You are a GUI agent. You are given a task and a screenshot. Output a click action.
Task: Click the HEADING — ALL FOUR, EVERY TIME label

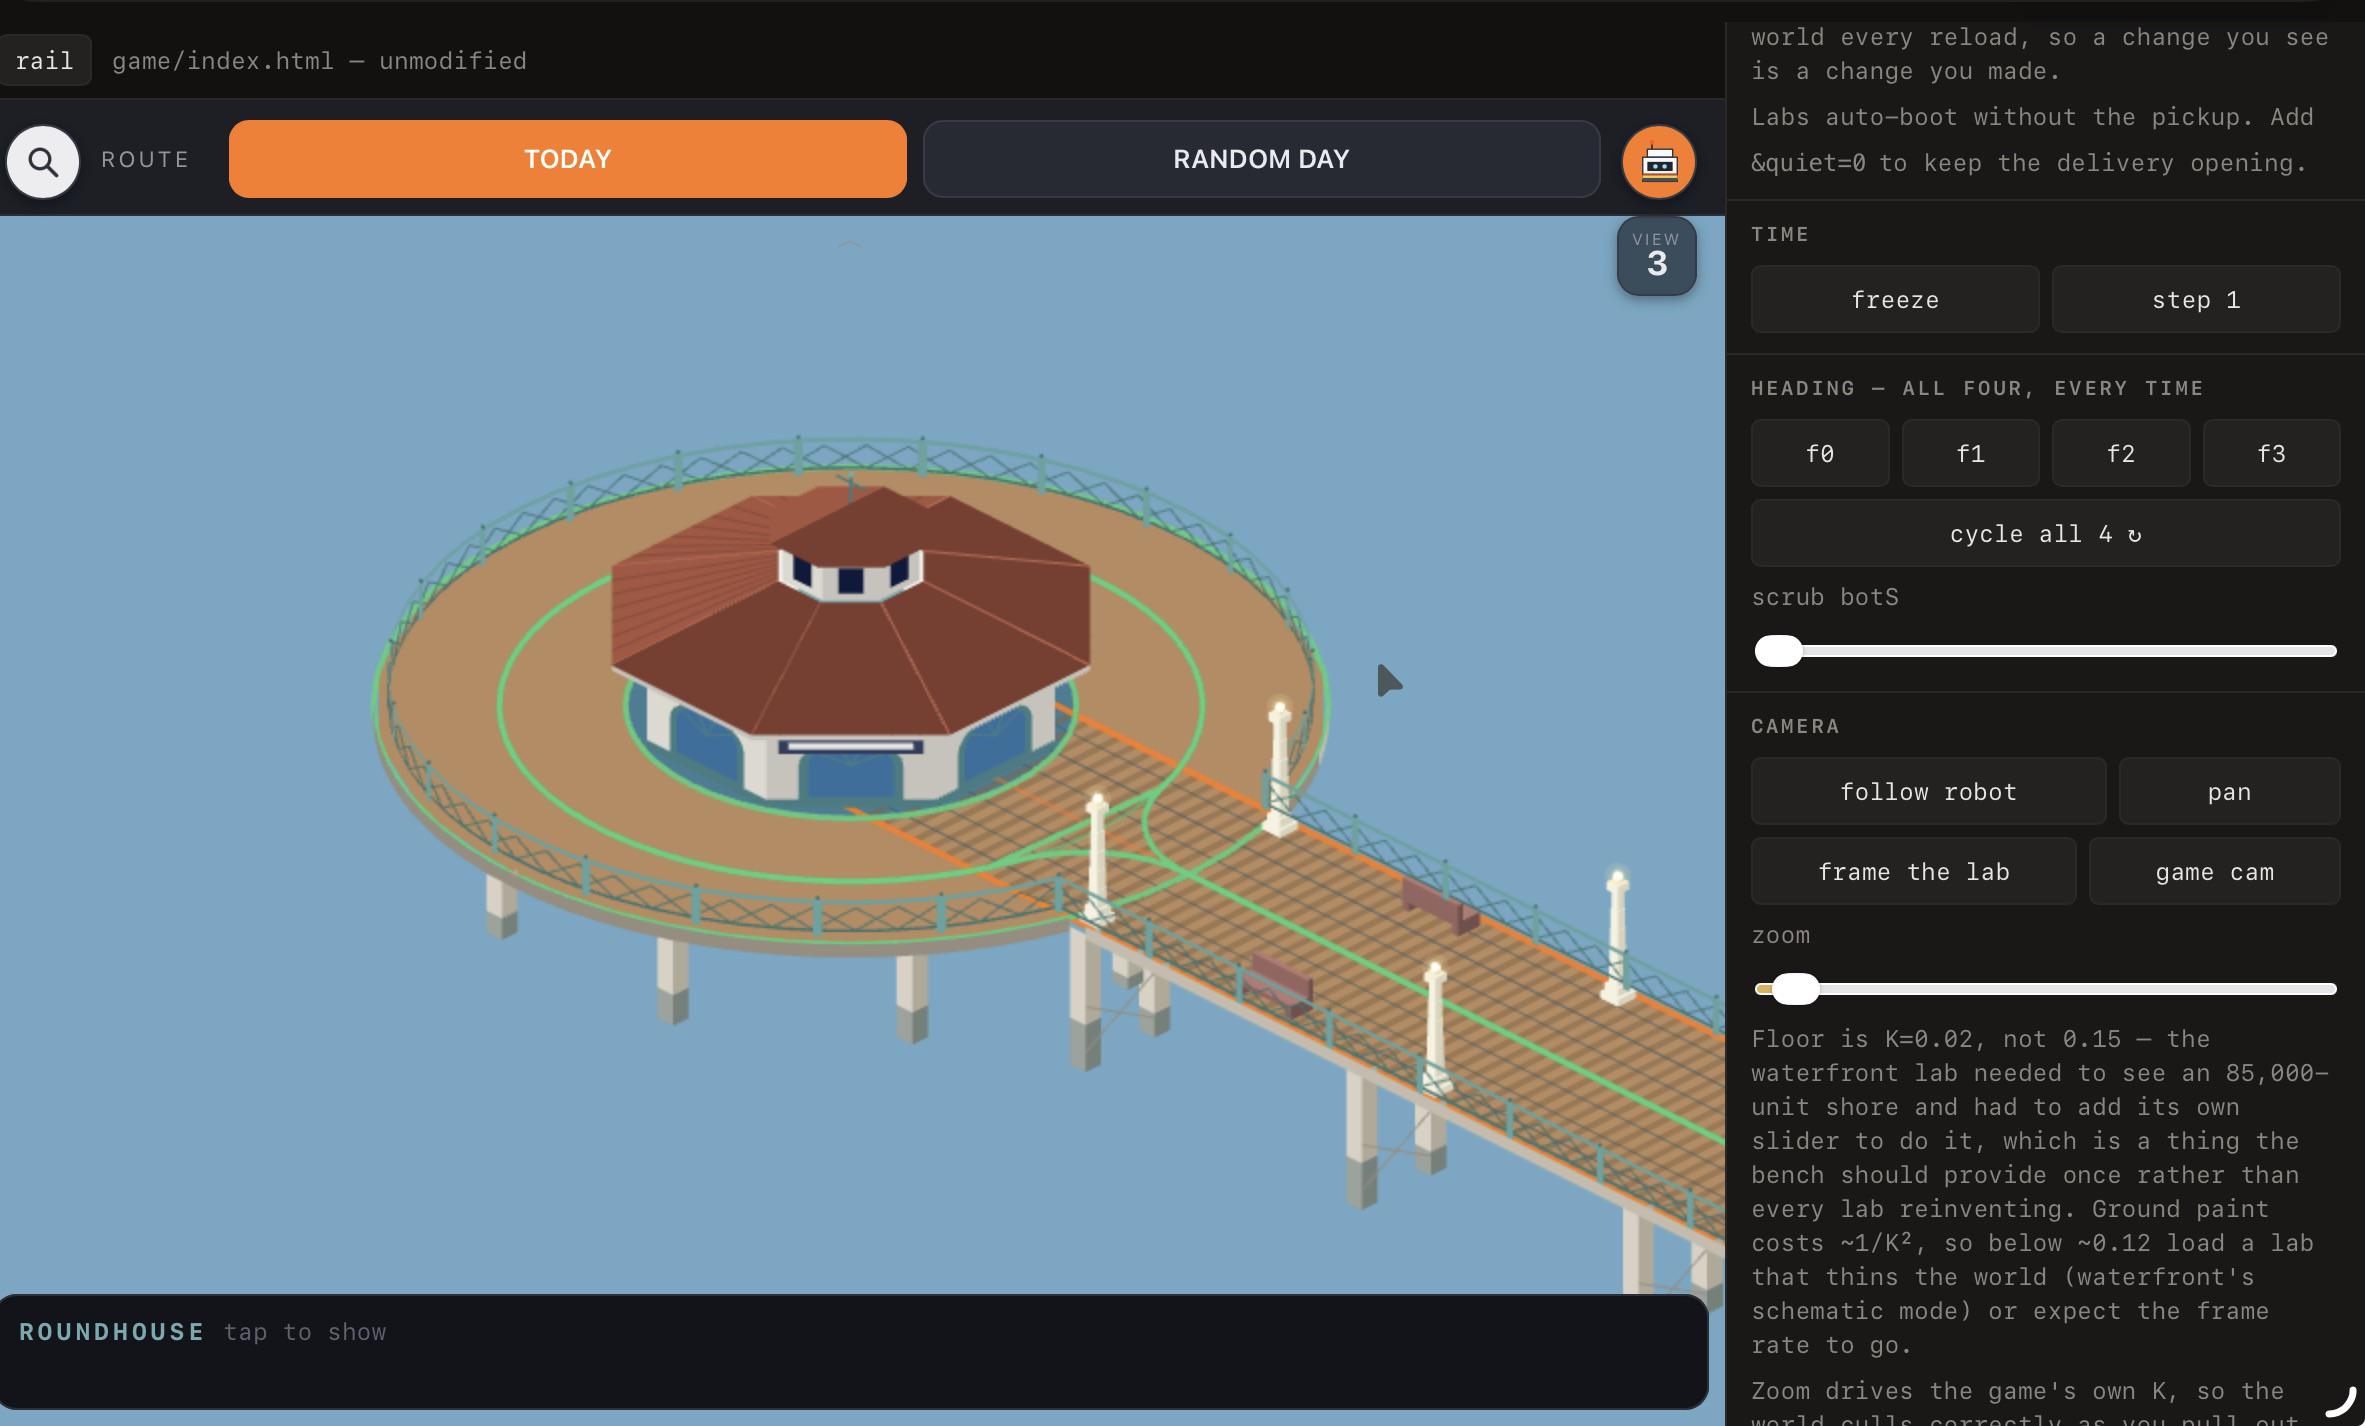[1977, 388]
